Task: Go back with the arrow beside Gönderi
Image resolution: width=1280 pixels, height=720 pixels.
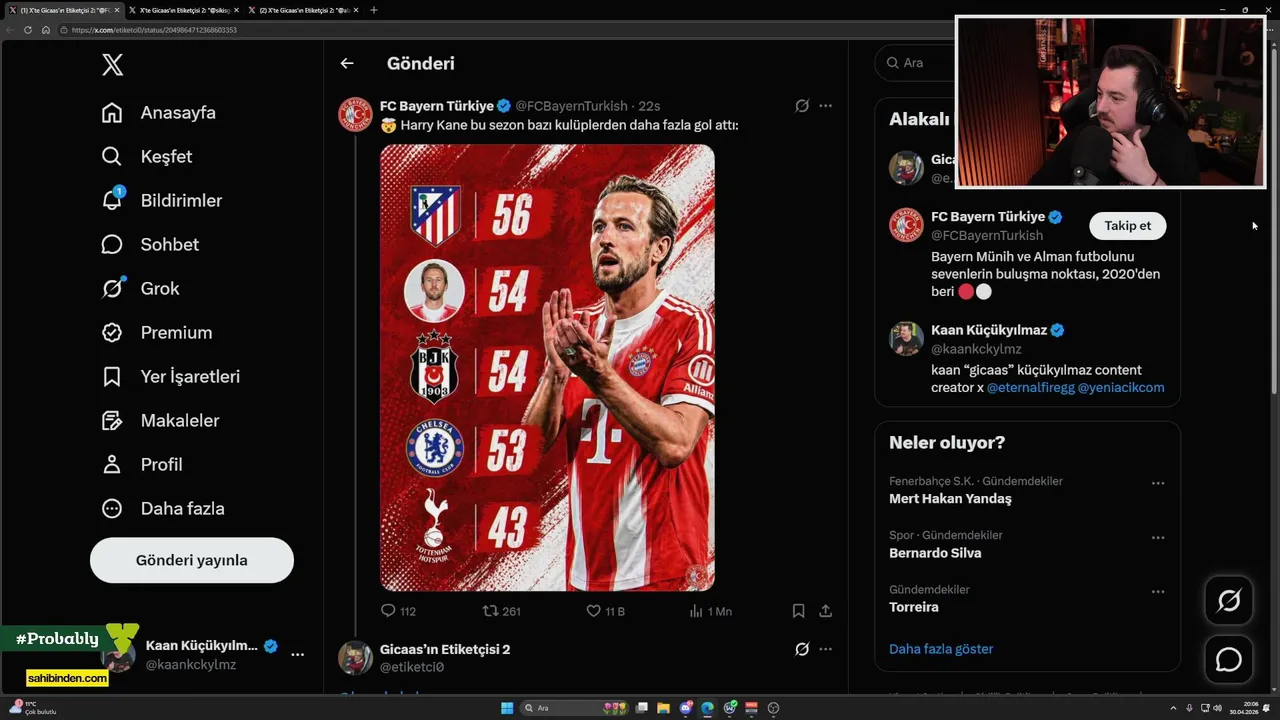Action: 347,63
